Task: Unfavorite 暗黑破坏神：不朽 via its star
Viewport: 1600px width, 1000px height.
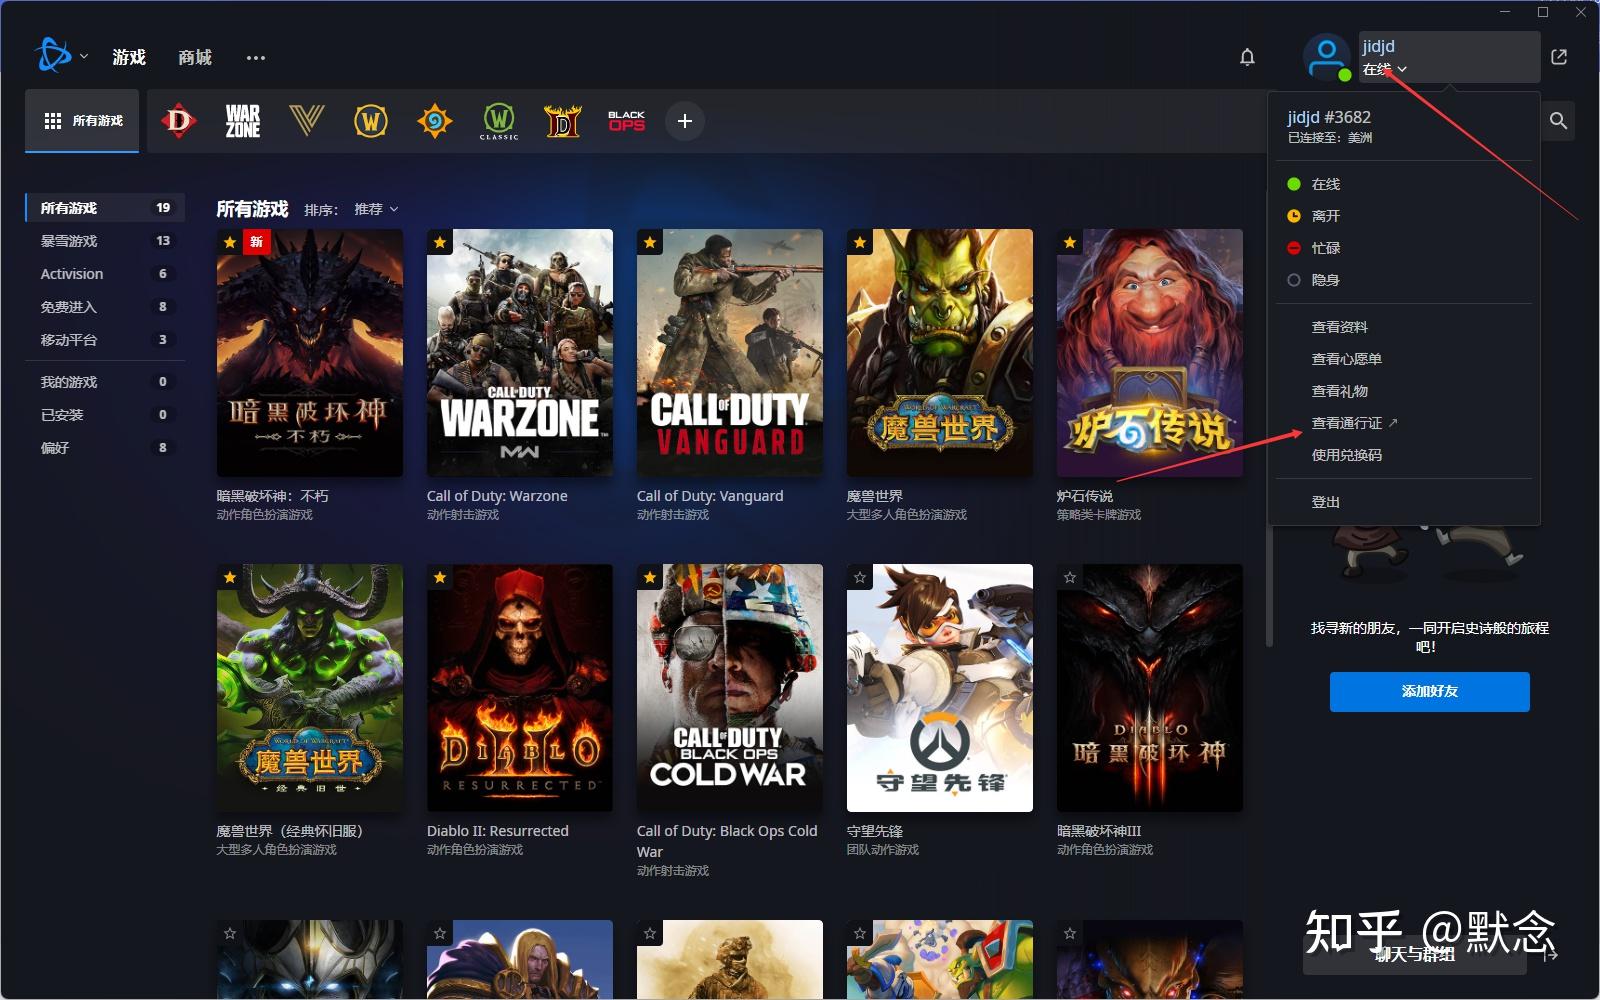Action: tap(230, 242)
